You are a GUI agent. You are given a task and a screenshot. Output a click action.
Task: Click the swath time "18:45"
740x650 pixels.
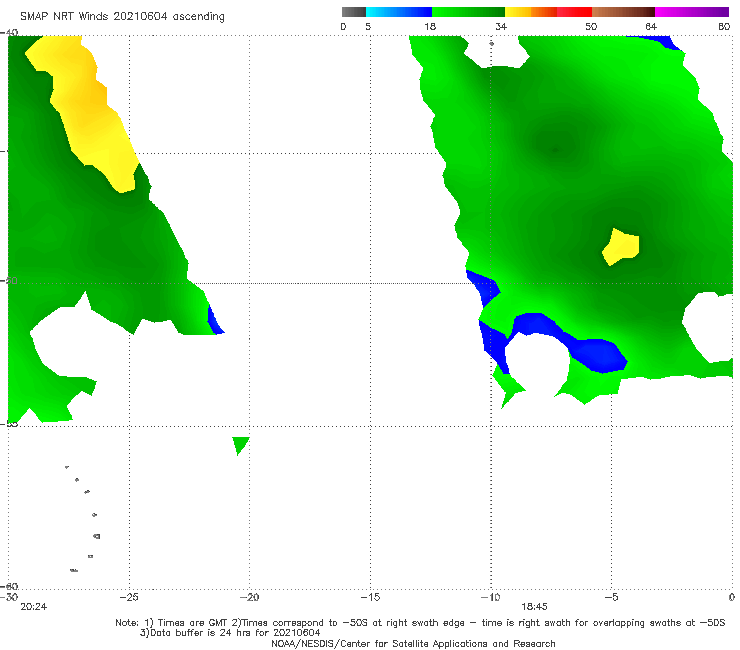534,607
